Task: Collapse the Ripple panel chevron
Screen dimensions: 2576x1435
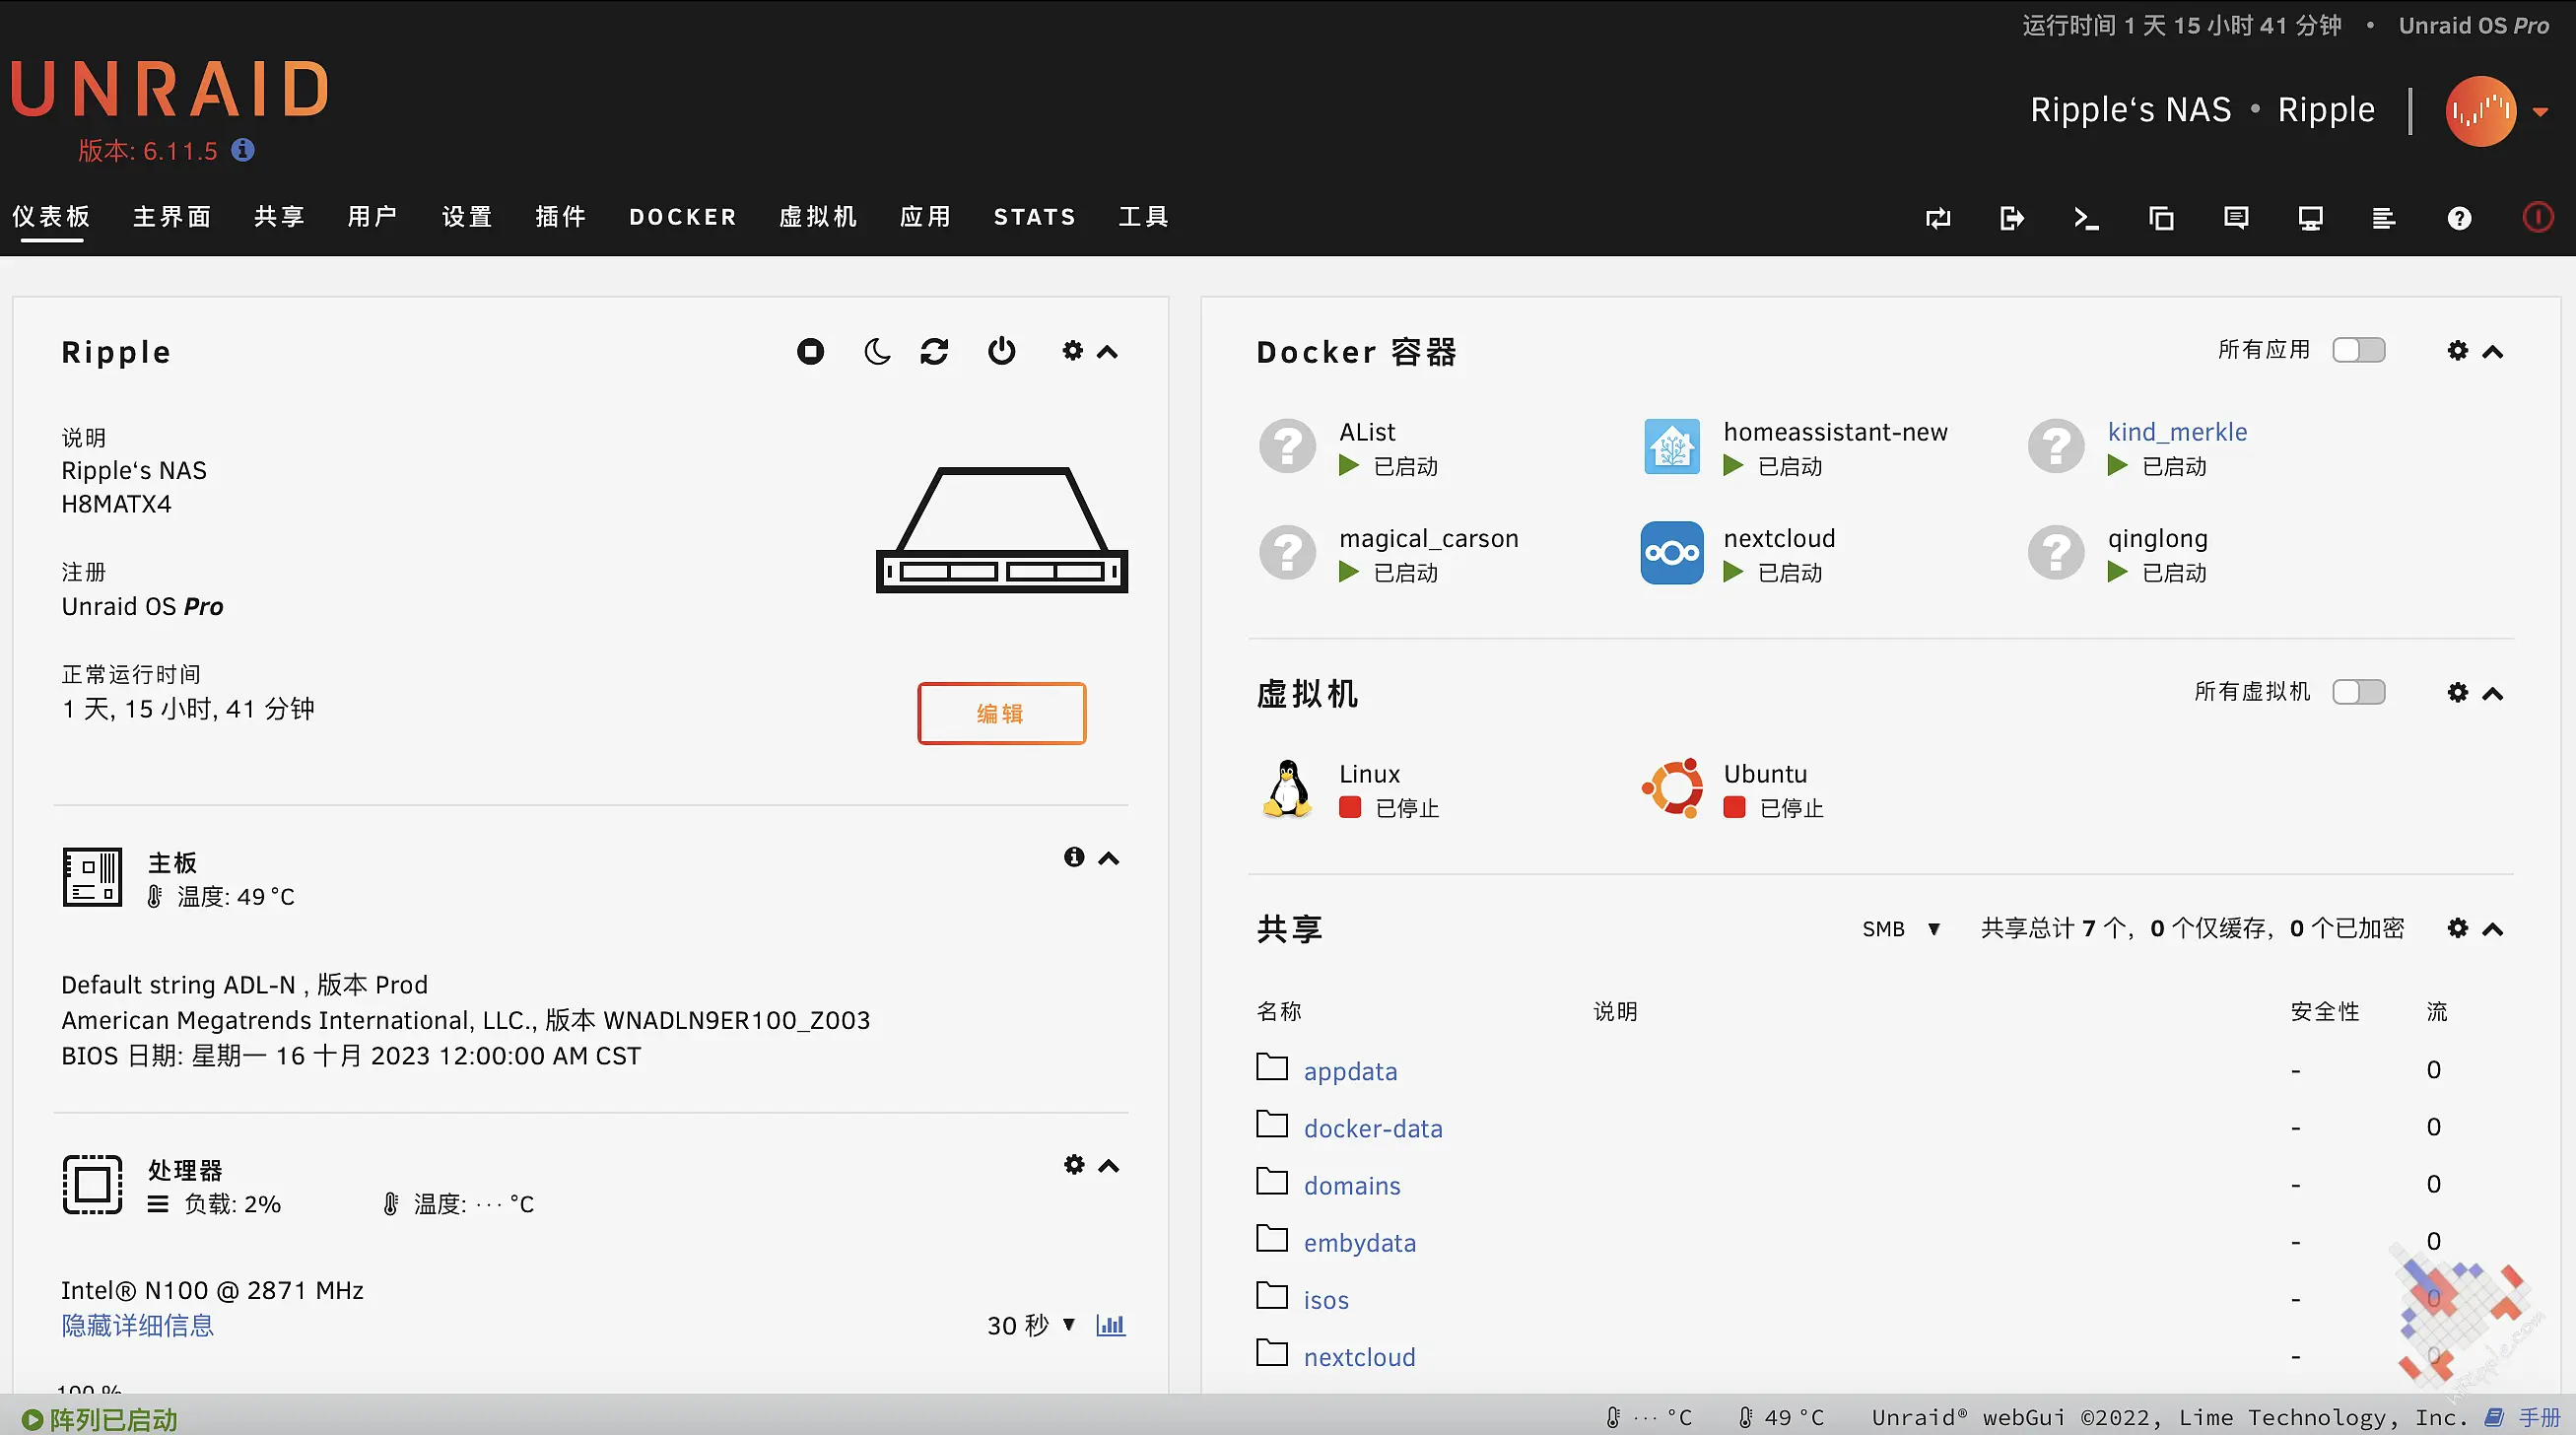Action: click(1107, 352)
